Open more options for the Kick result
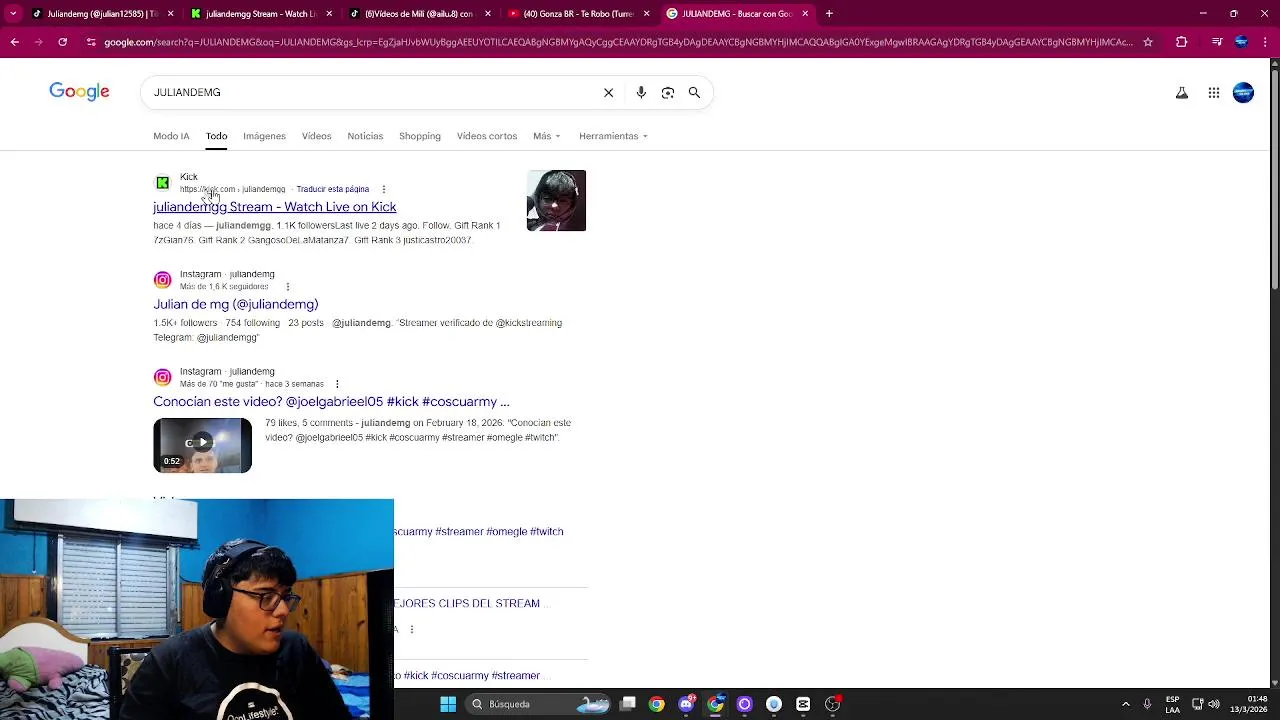1280x720 pixels. 383,189
